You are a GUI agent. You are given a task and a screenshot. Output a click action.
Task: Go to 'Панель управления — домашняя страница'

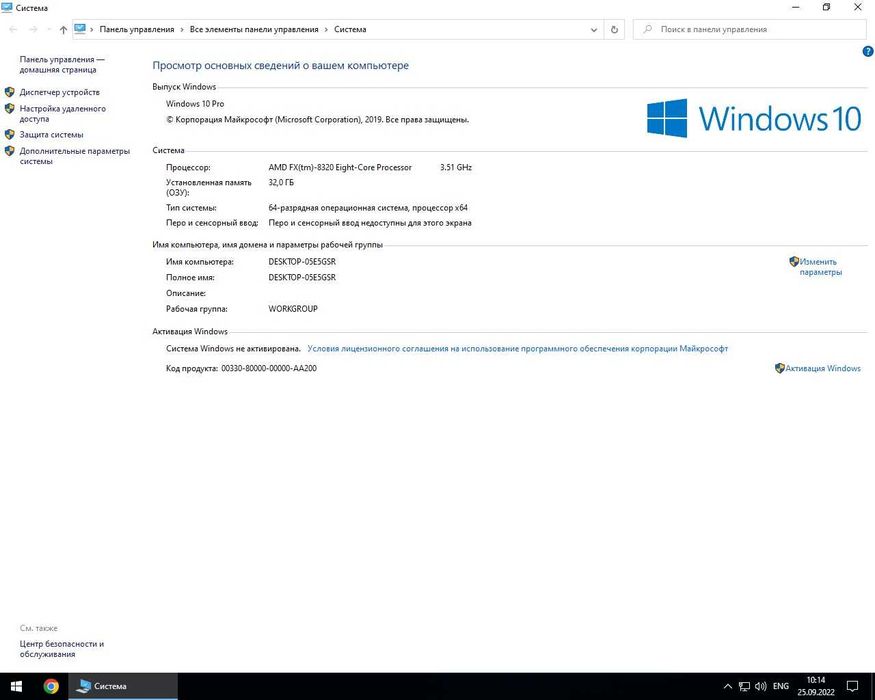pyautogui.click(x=62, y=64)
